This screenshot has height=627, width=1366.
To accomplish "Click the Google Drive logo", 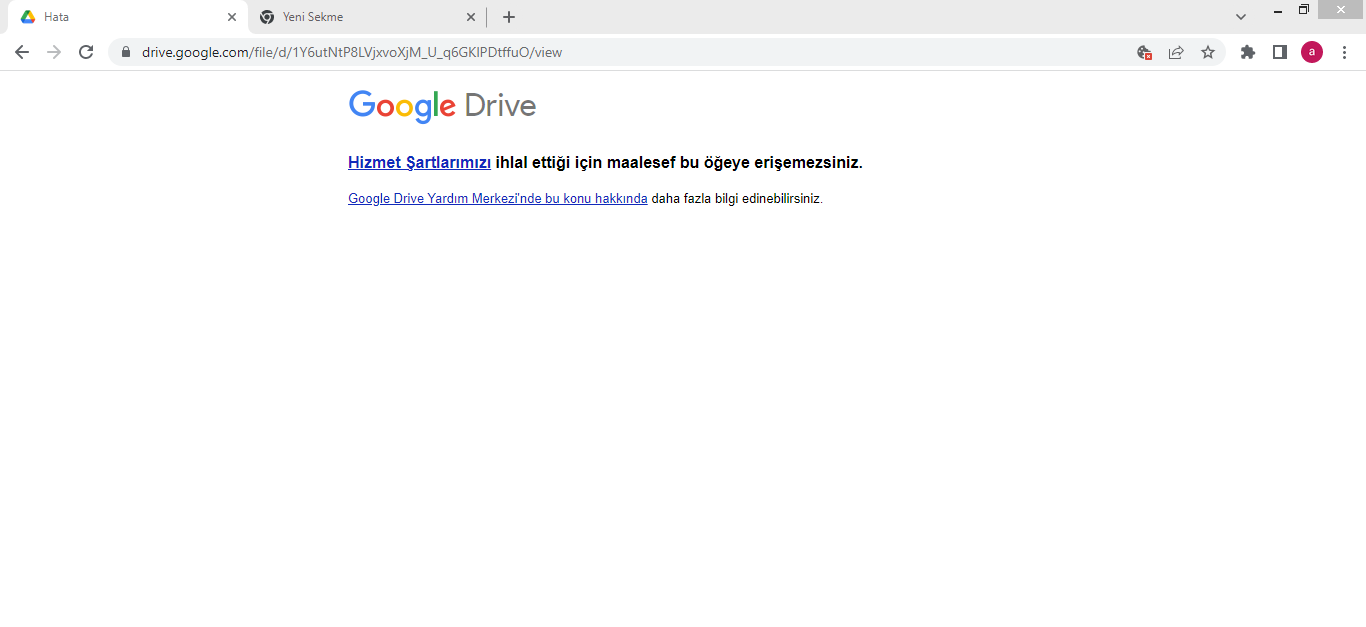I will click(x=442, y=106).
